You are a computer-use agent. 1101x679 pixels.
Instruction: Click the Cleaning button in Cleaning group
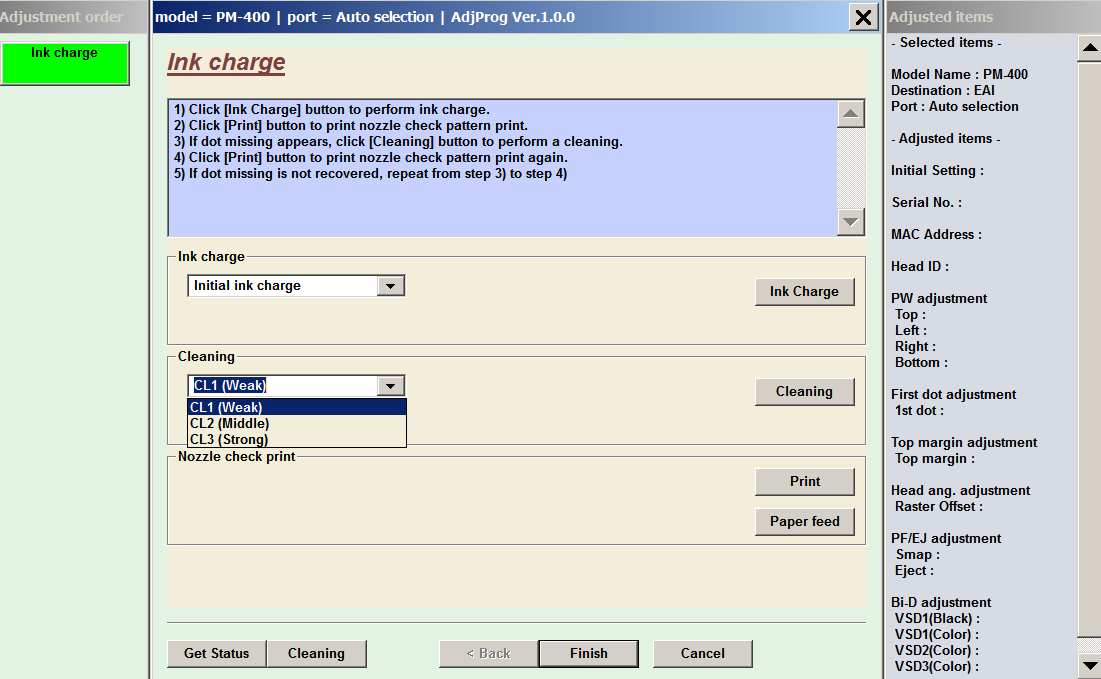[805, 392]
